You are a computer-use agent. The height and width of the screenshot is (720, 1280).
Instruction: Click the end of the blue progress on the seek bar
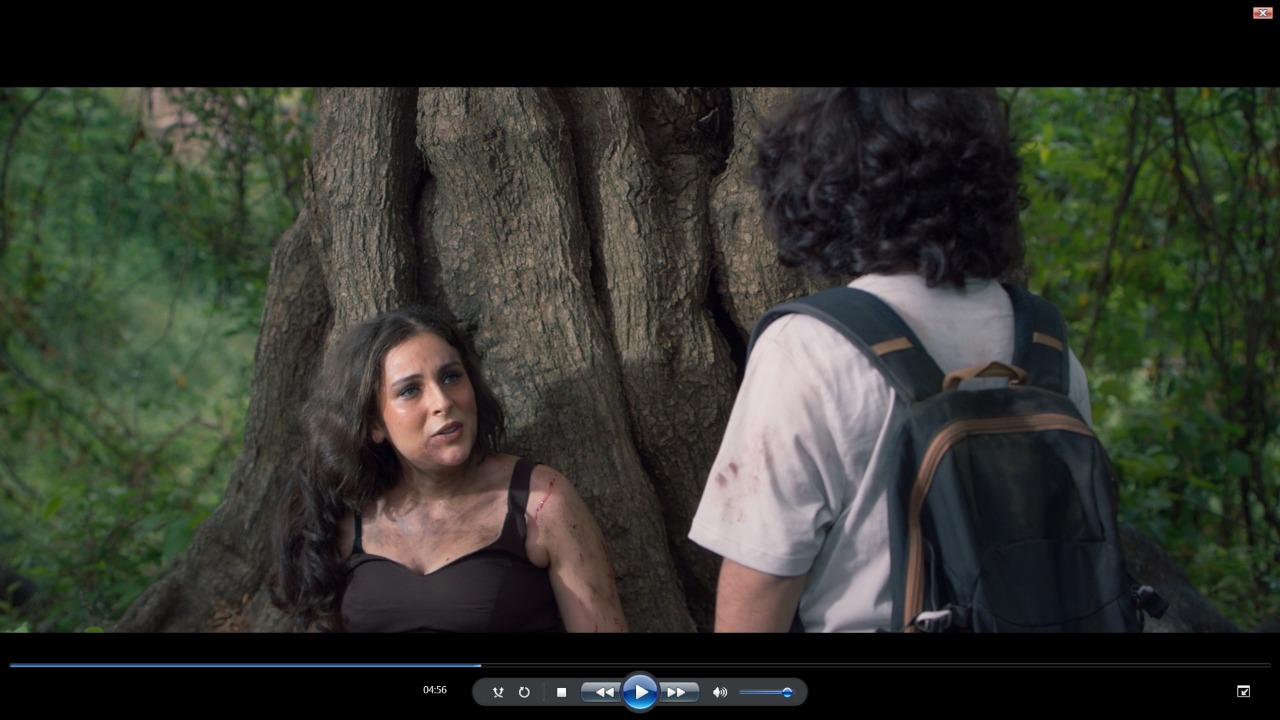[x=480, y=665]
